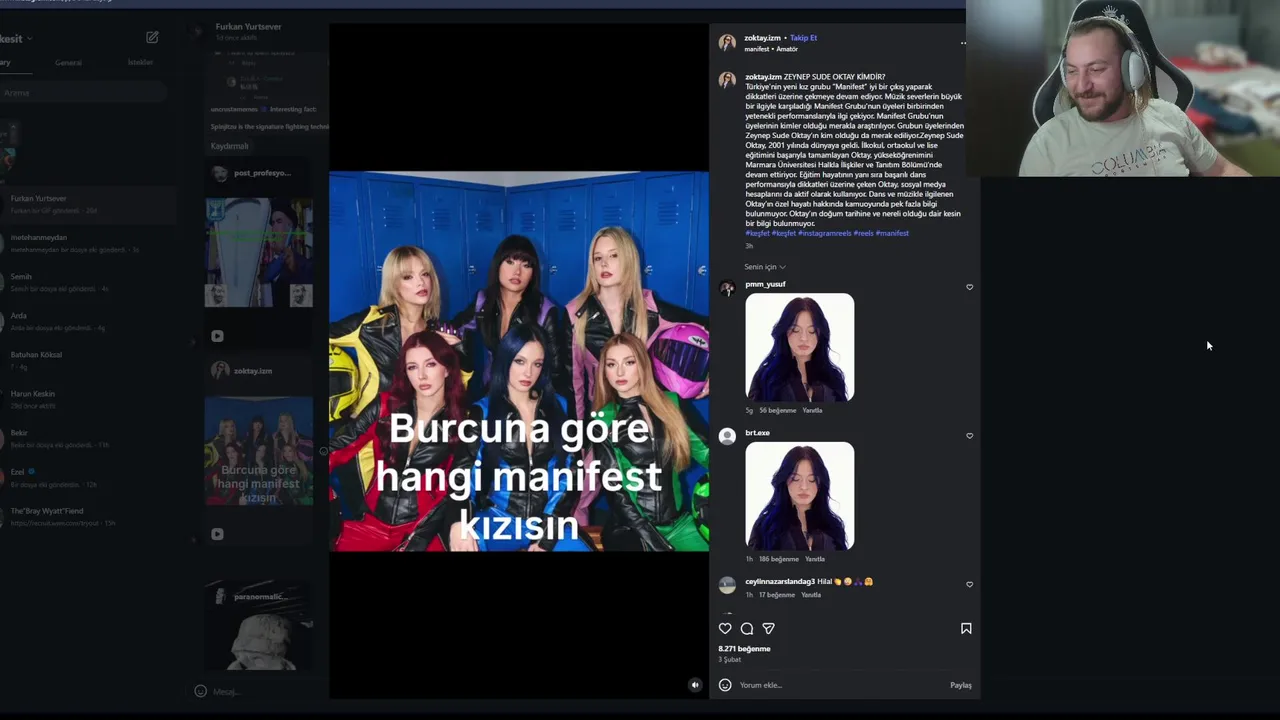Click Yanıtla under brt.exe's comment
Screen dimensions: 1280x720
[x=815, y=559]
